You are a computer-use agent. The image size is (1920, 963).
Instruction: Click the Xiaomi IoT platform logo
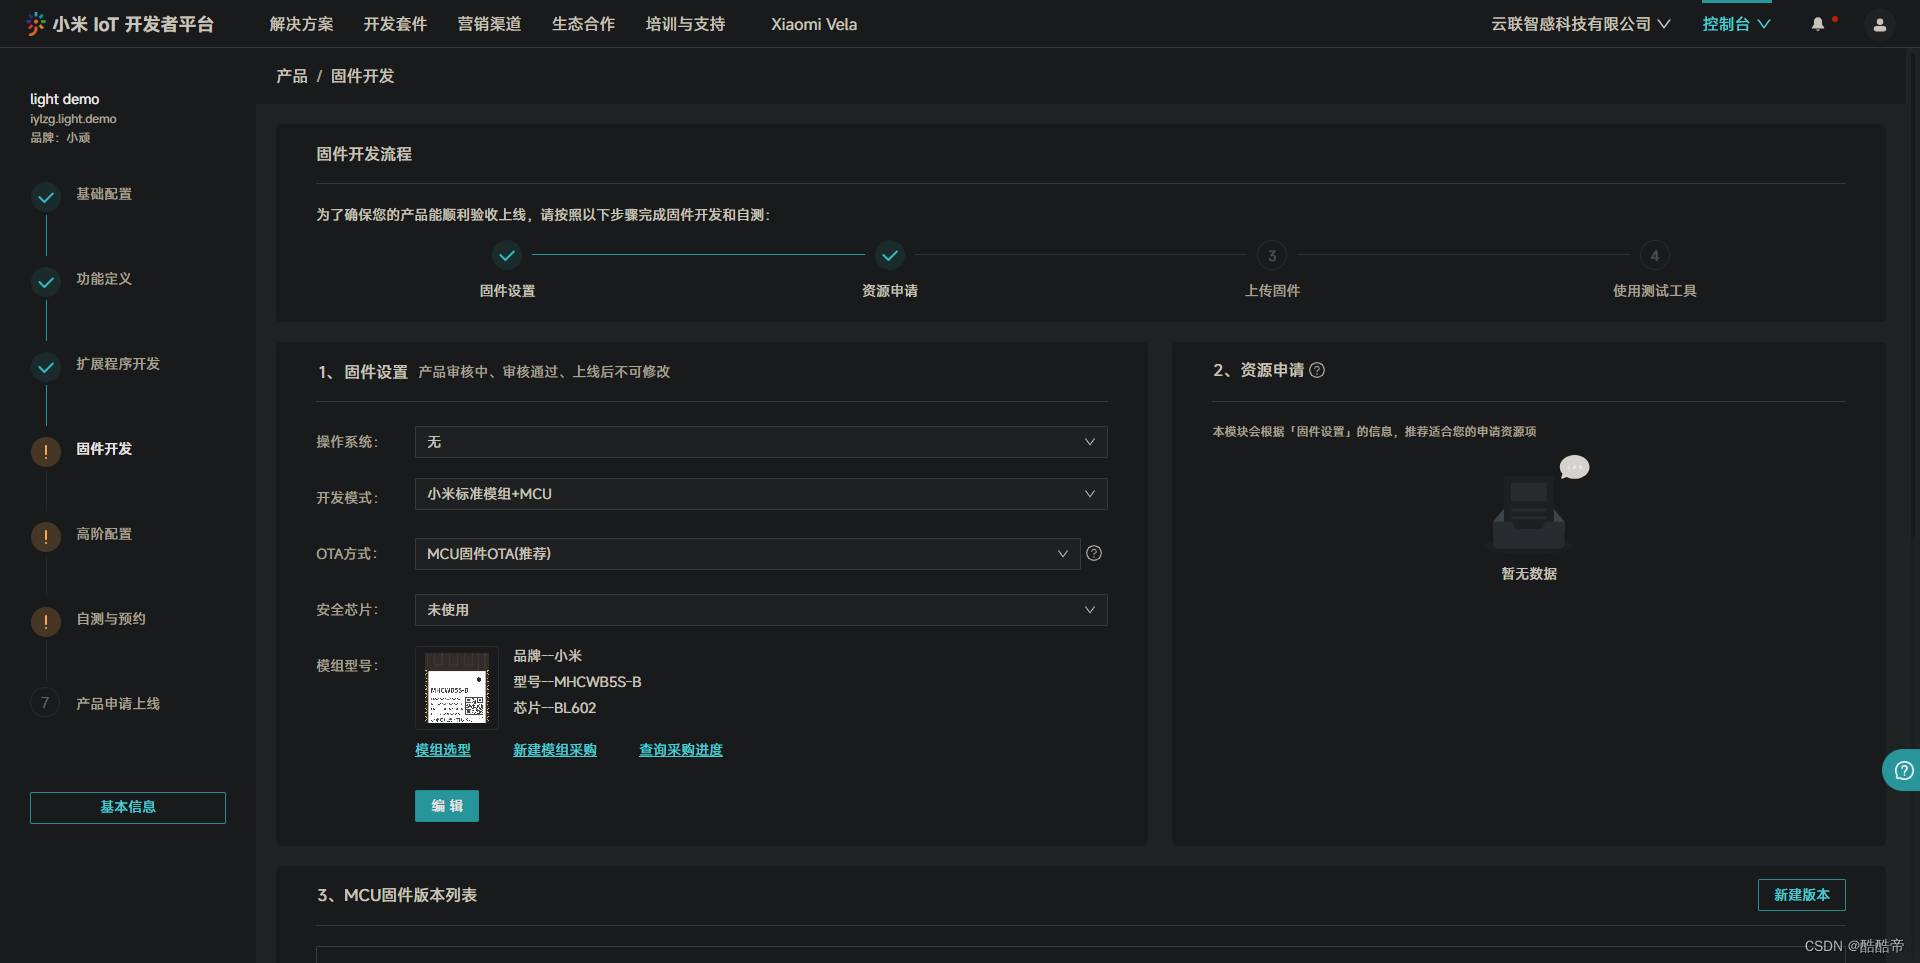[120, 24]
